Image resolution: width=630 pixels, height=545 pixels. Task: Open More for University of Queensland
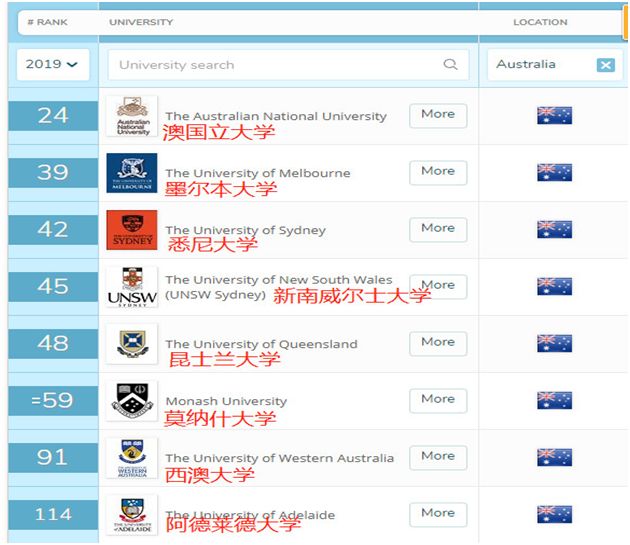[x=438, y=344]
